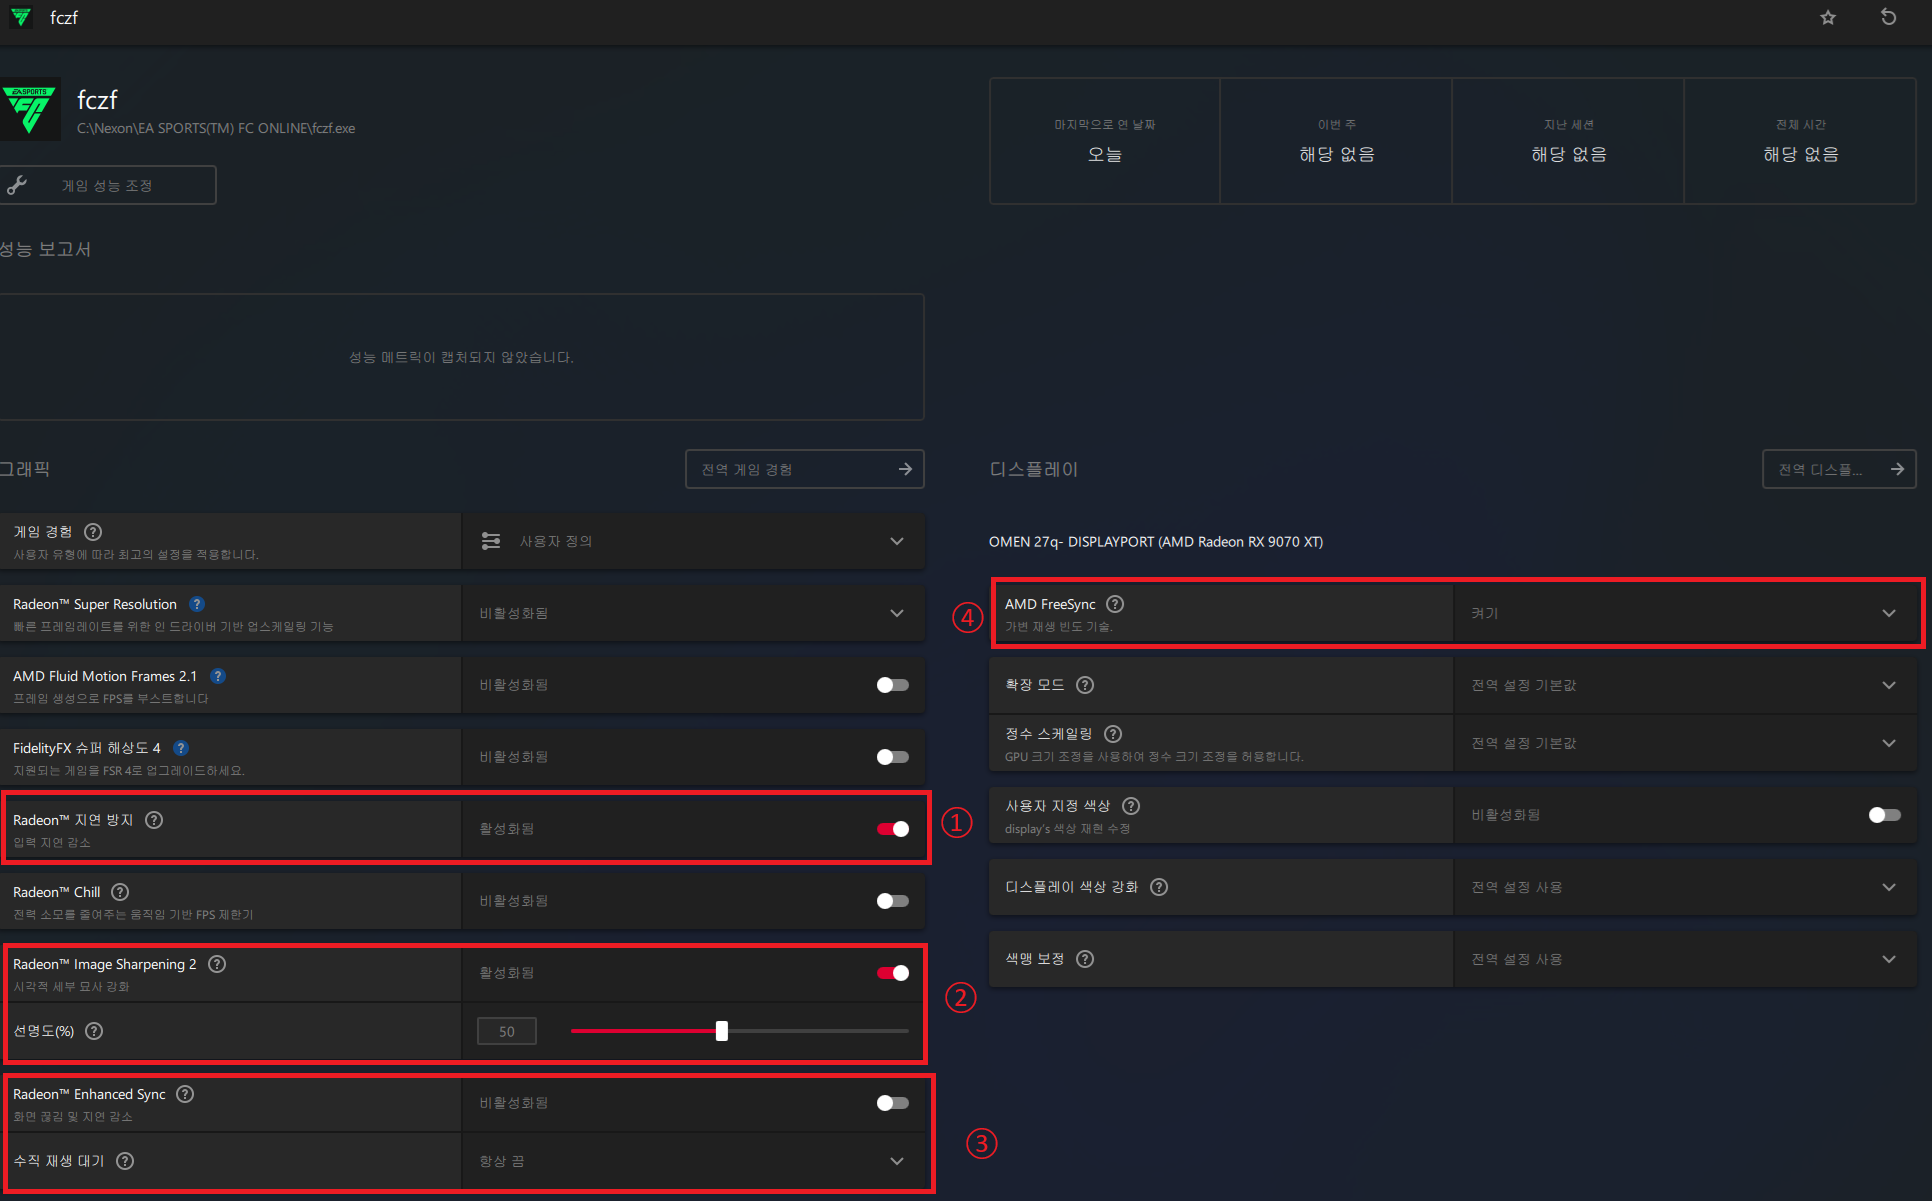Toggle 사용자 지정 색상 switch

pyautogui.click(x=1884, y=815)
